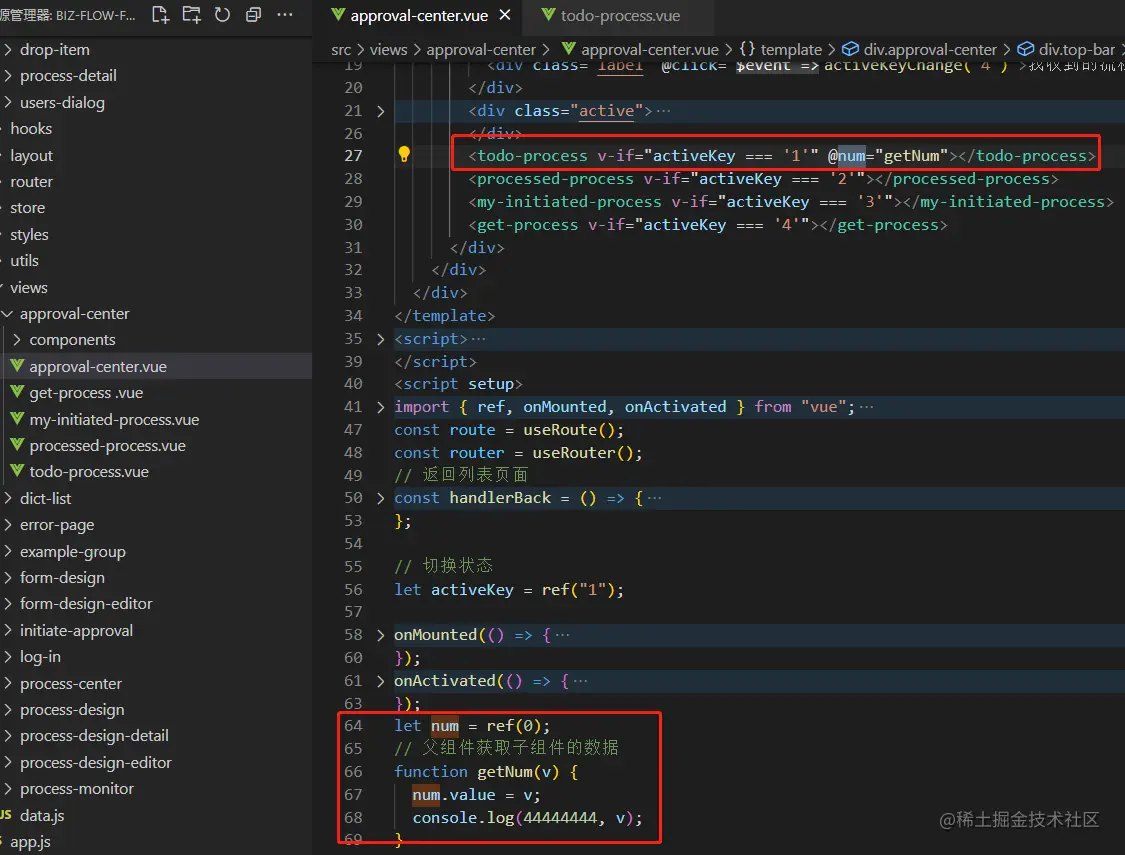Click the New Folder icon in explorer header
Viewport: 1125px width, 855px height.
192,14
